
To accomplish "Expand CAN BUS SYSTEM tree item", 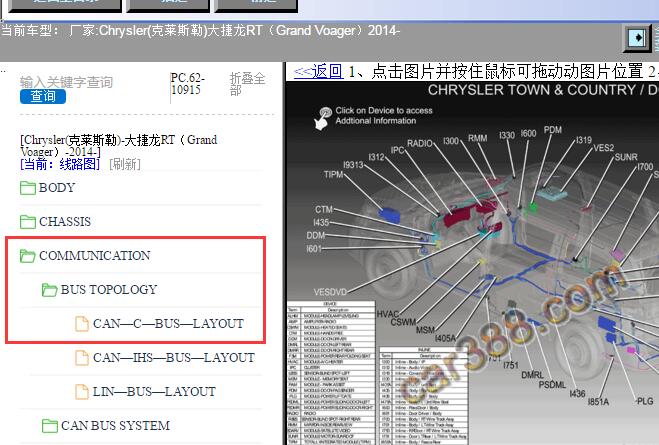I will tap(115, 426).
